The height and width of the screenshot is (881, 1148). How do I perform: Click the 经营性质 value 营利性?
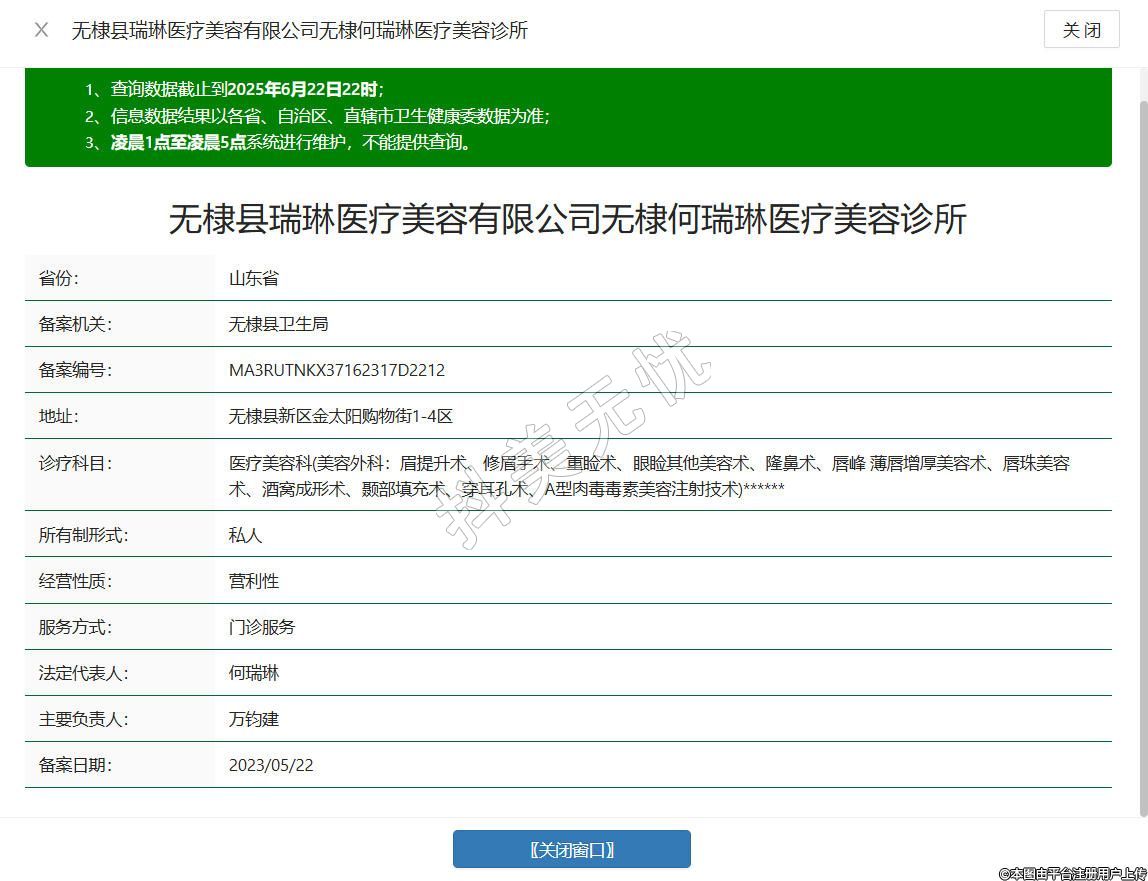pos(253,581)
